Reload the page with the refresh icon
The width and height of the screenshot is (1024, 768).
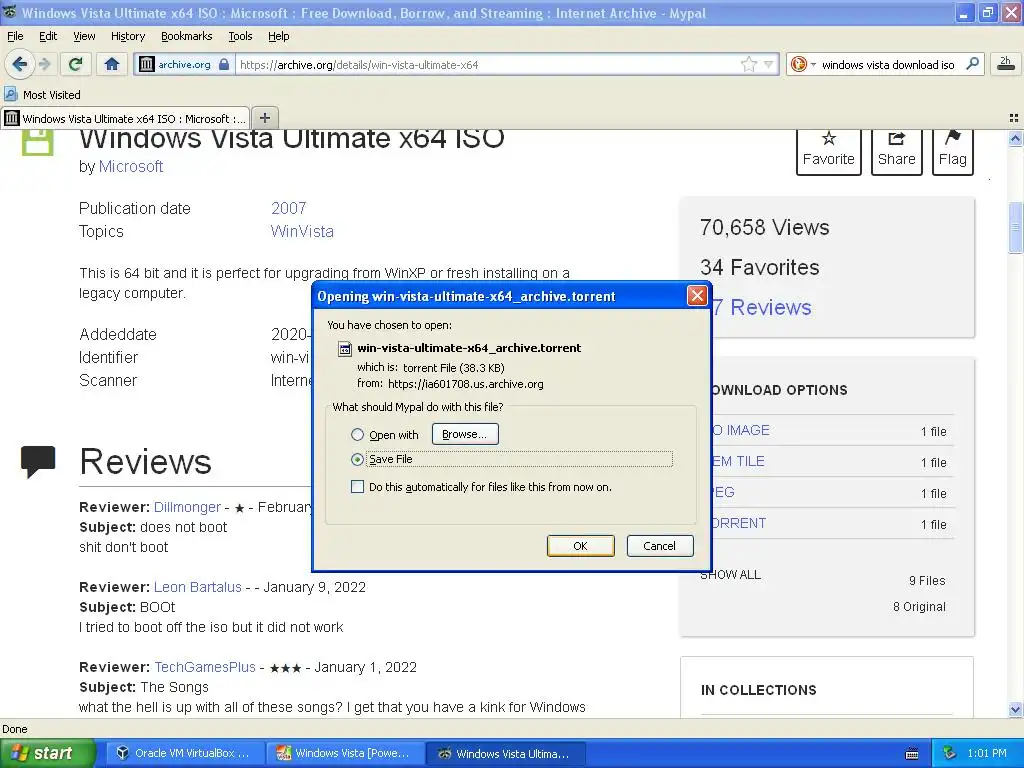pos(76,64)
